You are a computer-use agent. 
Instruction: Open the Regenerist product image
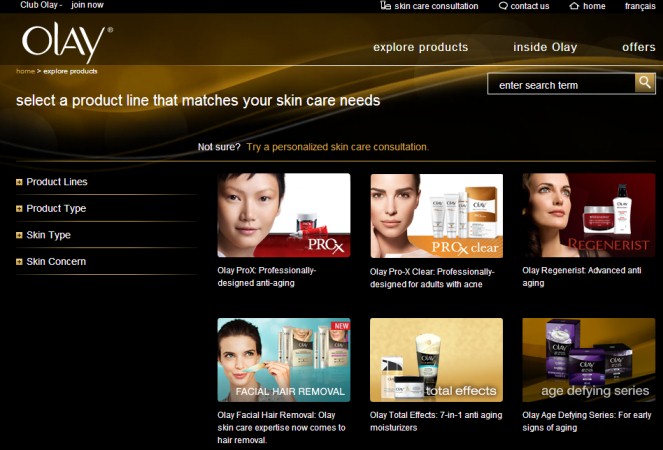click(589, 215)
